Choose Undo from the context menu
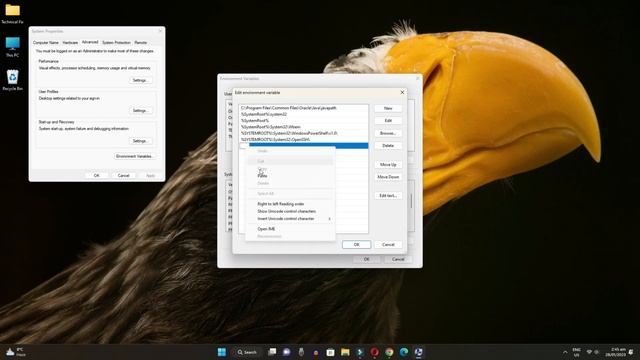 tap(290, 151)
